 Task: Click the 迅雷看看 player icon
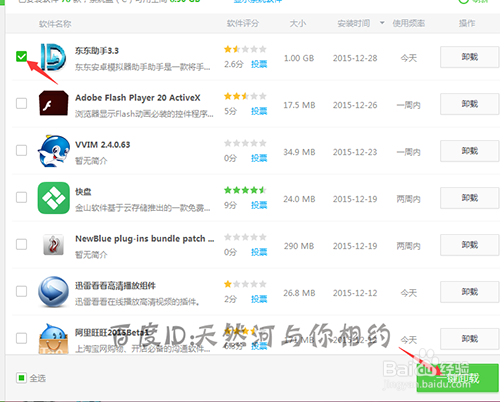click(53, 292)
